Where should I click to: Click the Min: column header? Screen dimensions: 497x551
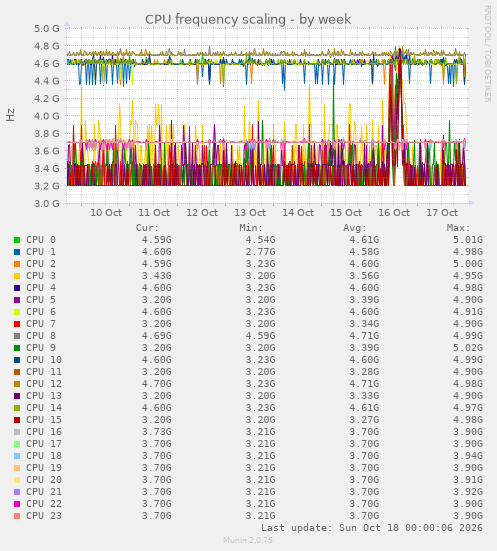[251, 228]
